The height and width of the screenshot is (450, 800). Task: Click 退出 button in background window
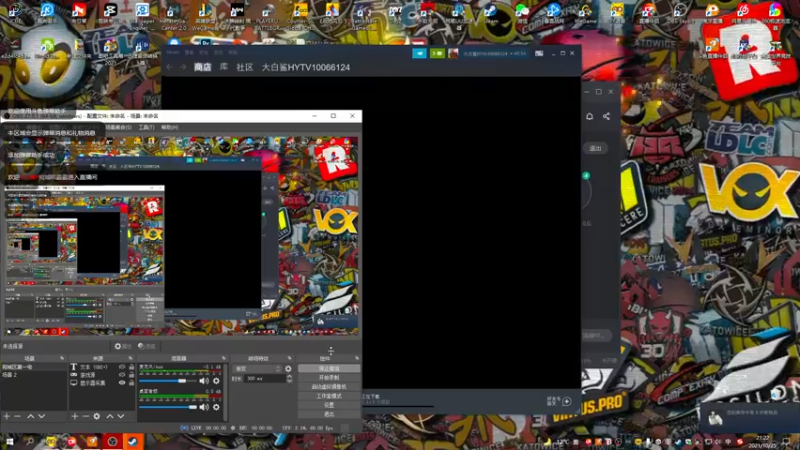point(595,148)
